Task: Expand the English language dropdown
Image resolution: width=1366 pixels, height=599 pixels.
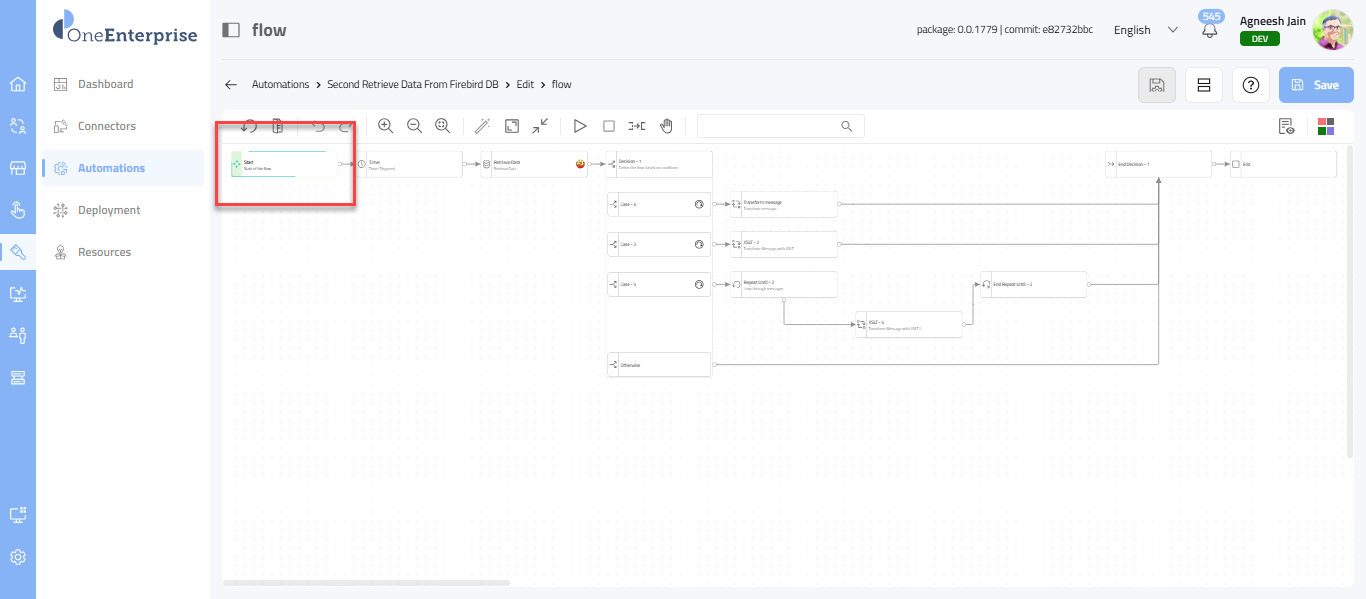Action: pos(1145,30)
